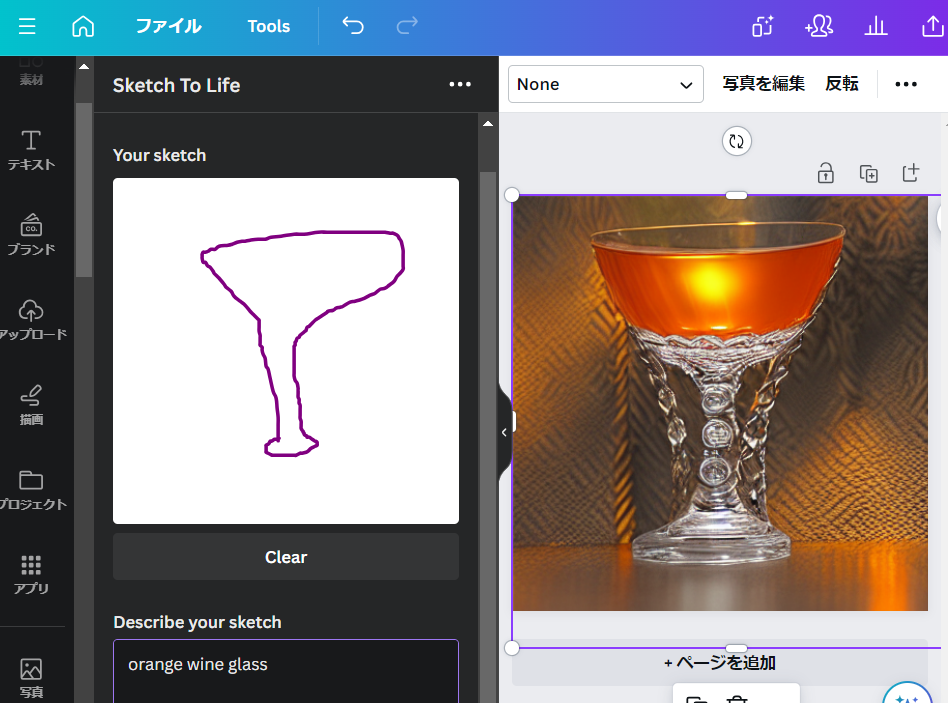Viewport: 948px width, 703px height.
Task: Open image toolbar more options
Action: coord(906,84)
